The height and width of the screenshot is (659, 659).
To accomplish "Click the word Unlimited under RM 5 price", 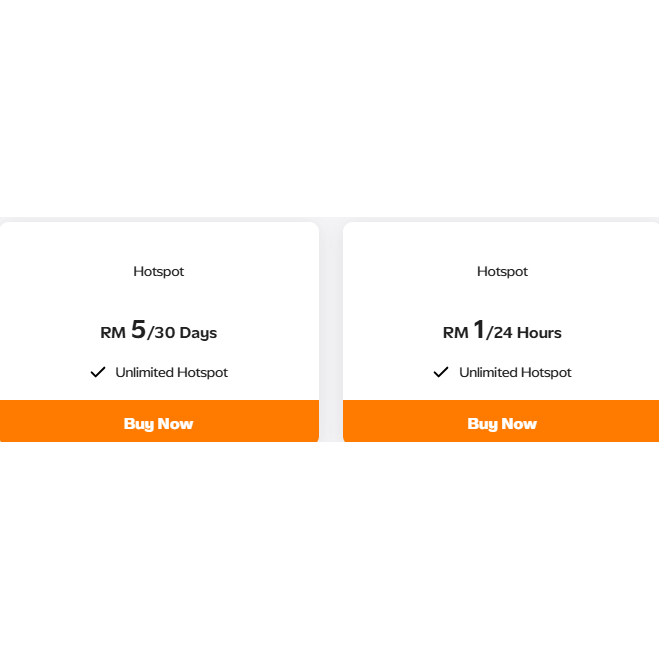I will tap(144, 372).
